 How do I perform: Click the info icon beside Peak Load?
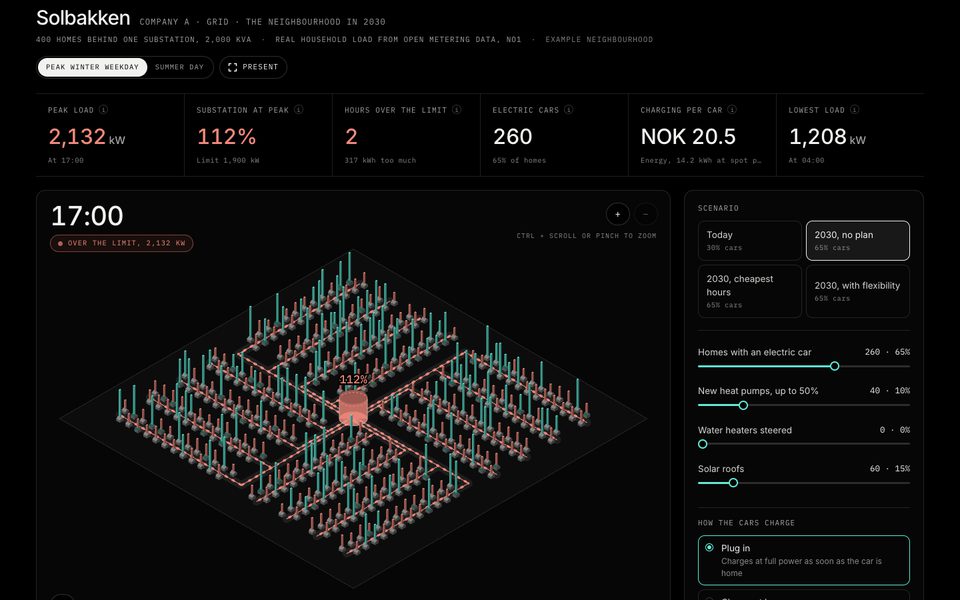coord(103,110)
